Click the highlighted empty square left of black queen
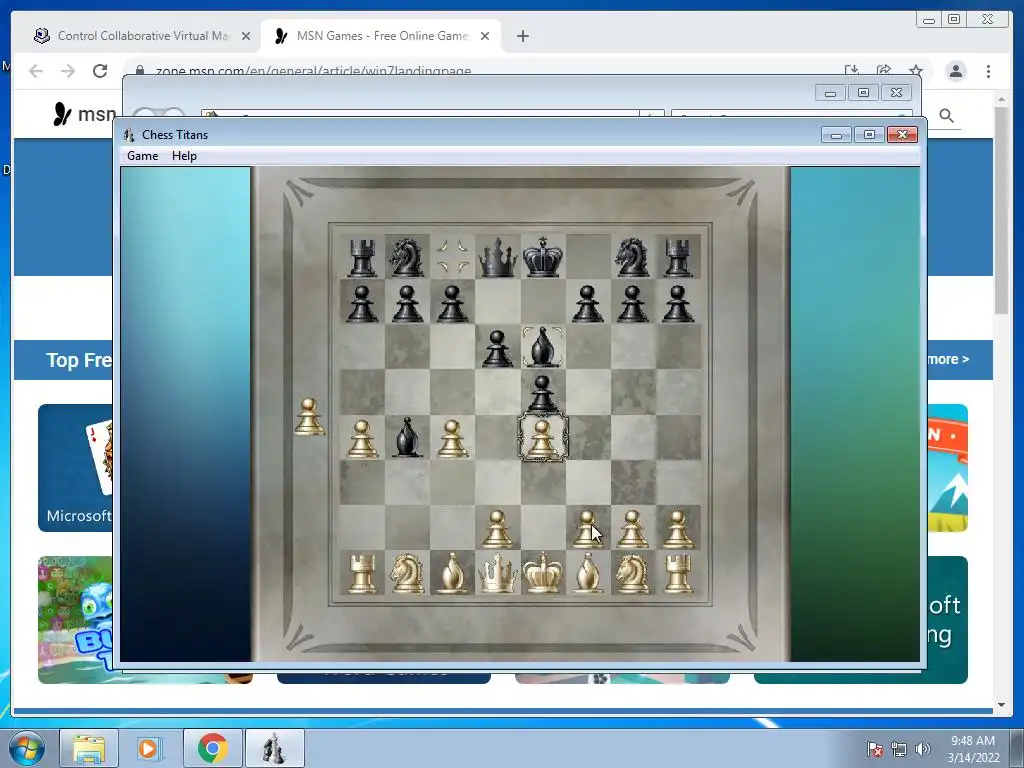This screenshot has width=1024, height=768. point(452,257)
